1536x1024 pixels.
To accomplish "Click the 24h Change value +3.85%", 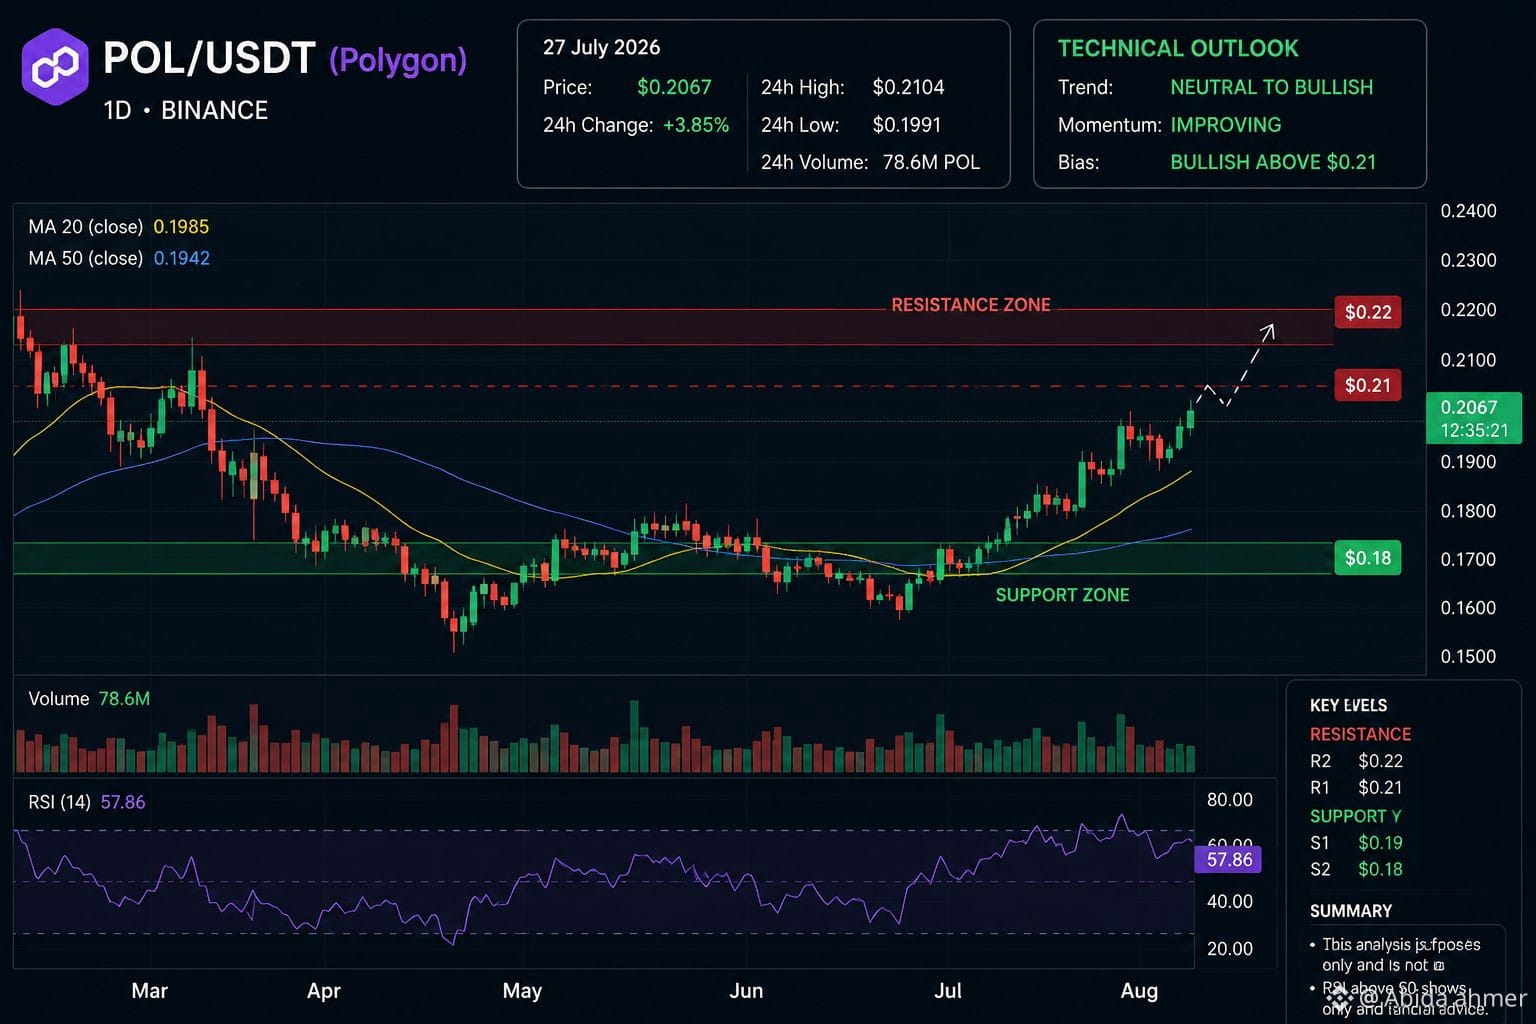I will coord(696,125).
